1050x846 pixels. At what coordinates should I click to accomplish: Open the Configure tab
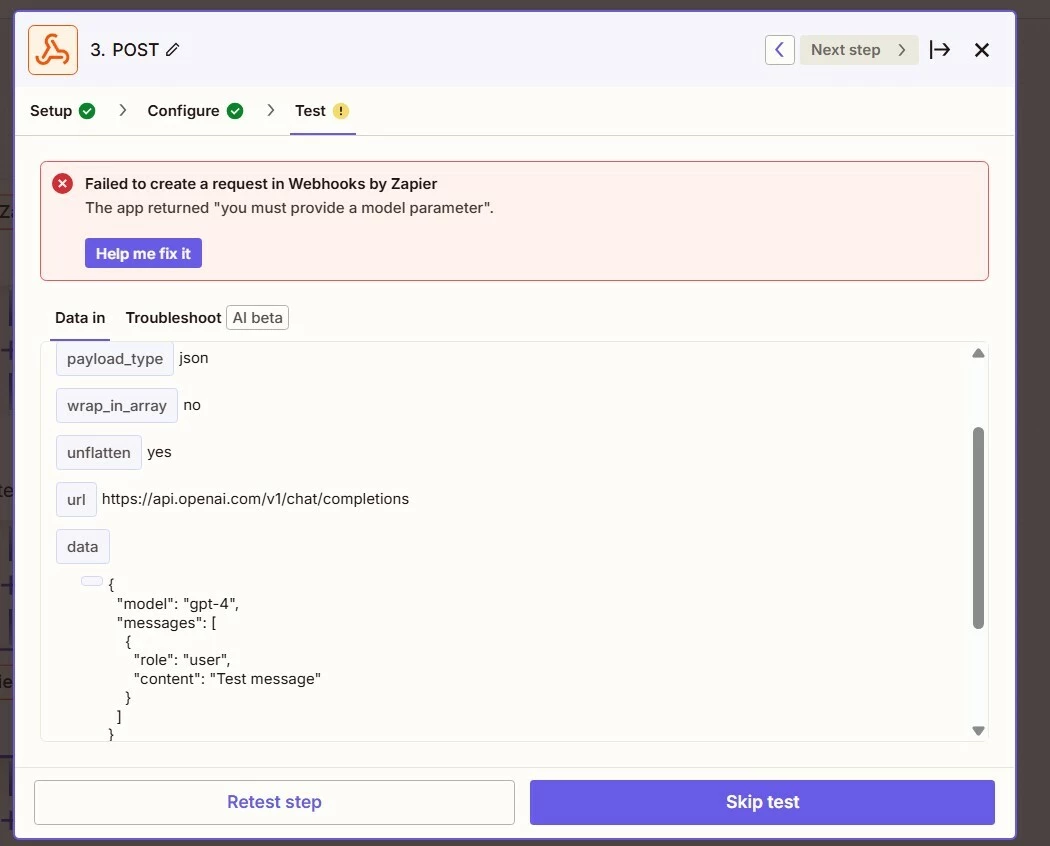pos(195,111)
